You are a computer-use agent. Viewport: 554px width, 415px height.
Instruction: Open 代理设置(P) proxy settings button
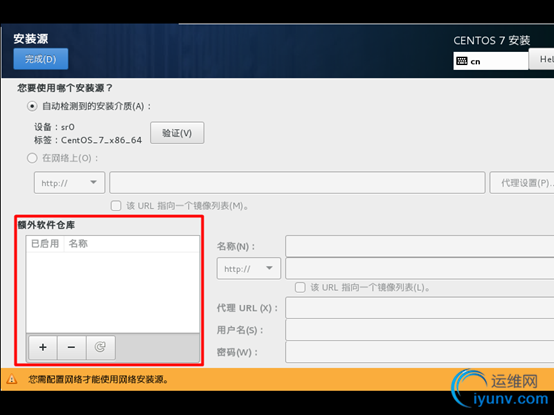tap(521, 183)
